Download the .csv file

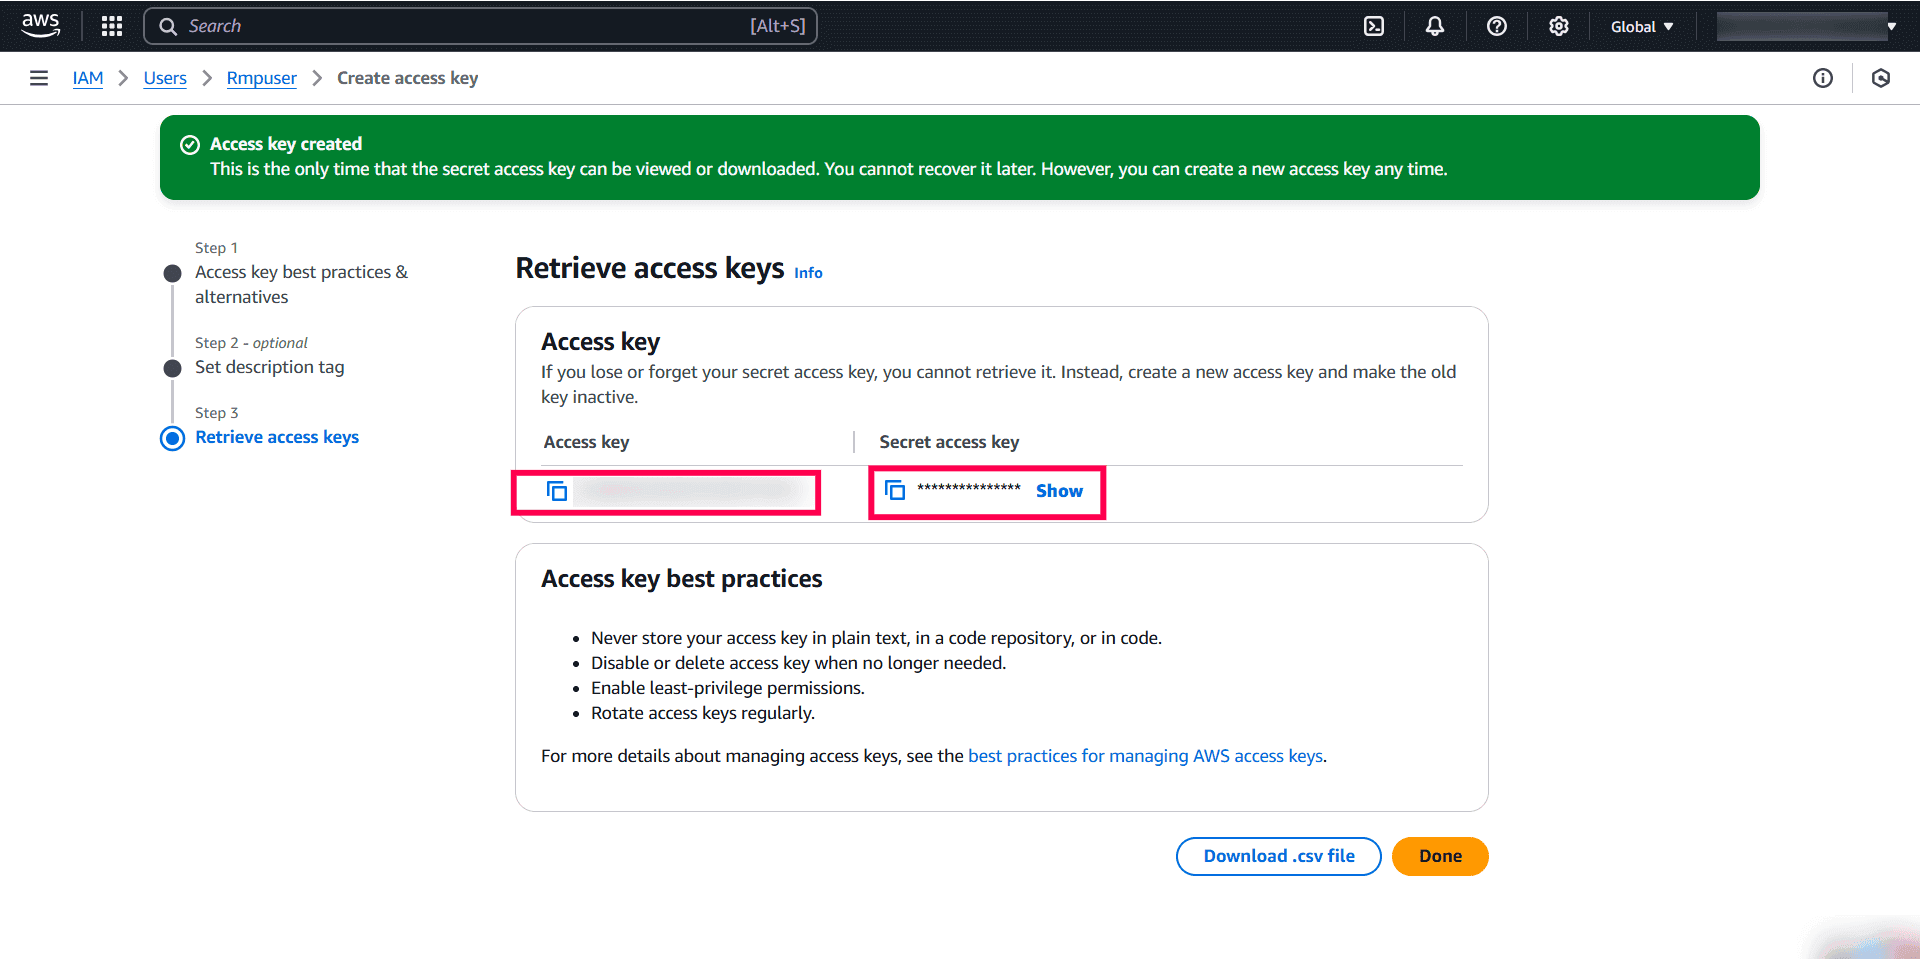(x=1278, y=856)
